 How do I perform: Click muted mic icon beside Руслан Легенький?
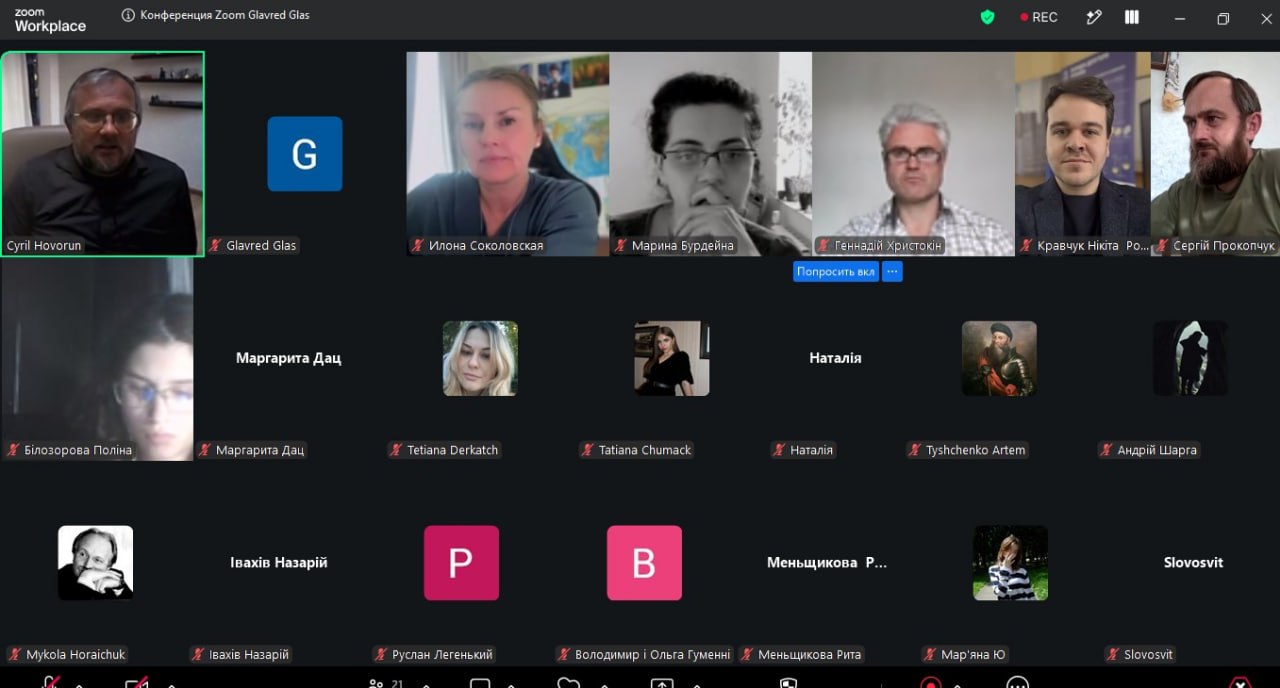coord(381,654)
